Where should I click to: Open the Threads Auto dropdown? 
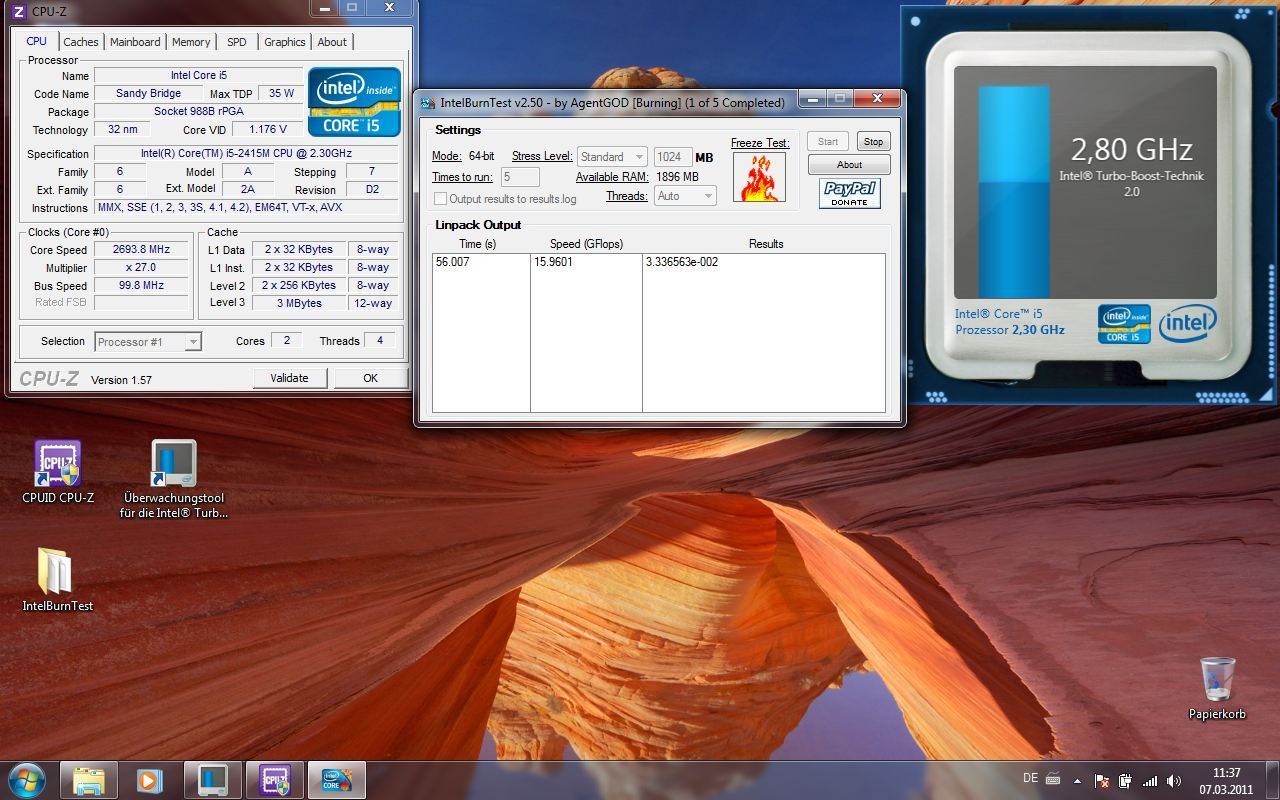(685, 196)
